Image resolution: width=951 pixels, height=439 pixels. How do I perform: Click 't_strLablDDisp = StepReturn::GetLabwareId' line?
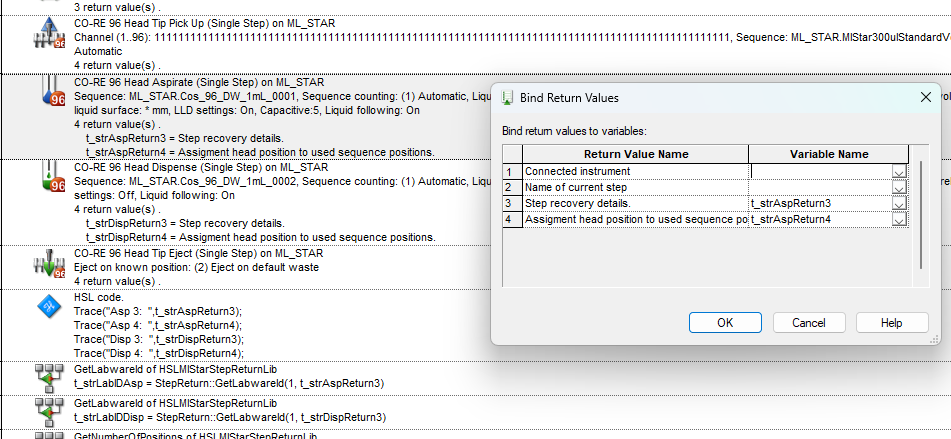click(230, 417)
